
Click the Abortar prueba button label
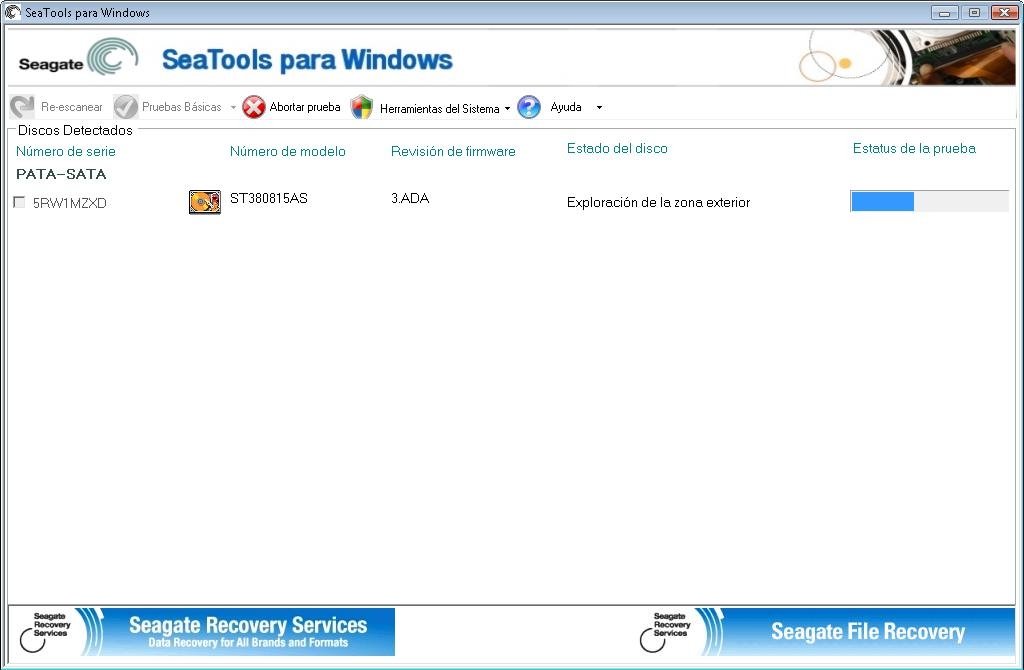click(x=305, y=107)
